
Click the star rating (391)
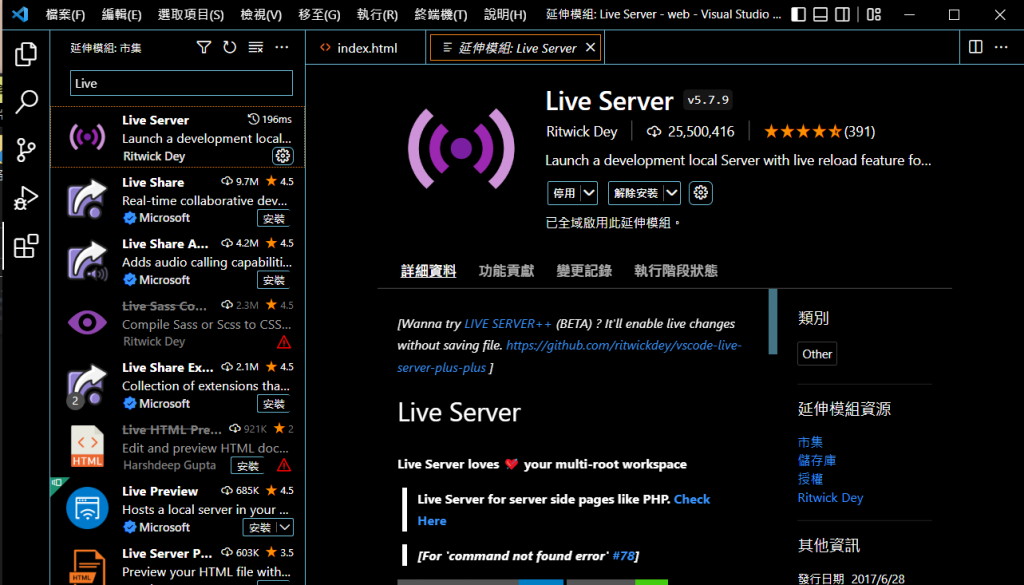(819, 131)
